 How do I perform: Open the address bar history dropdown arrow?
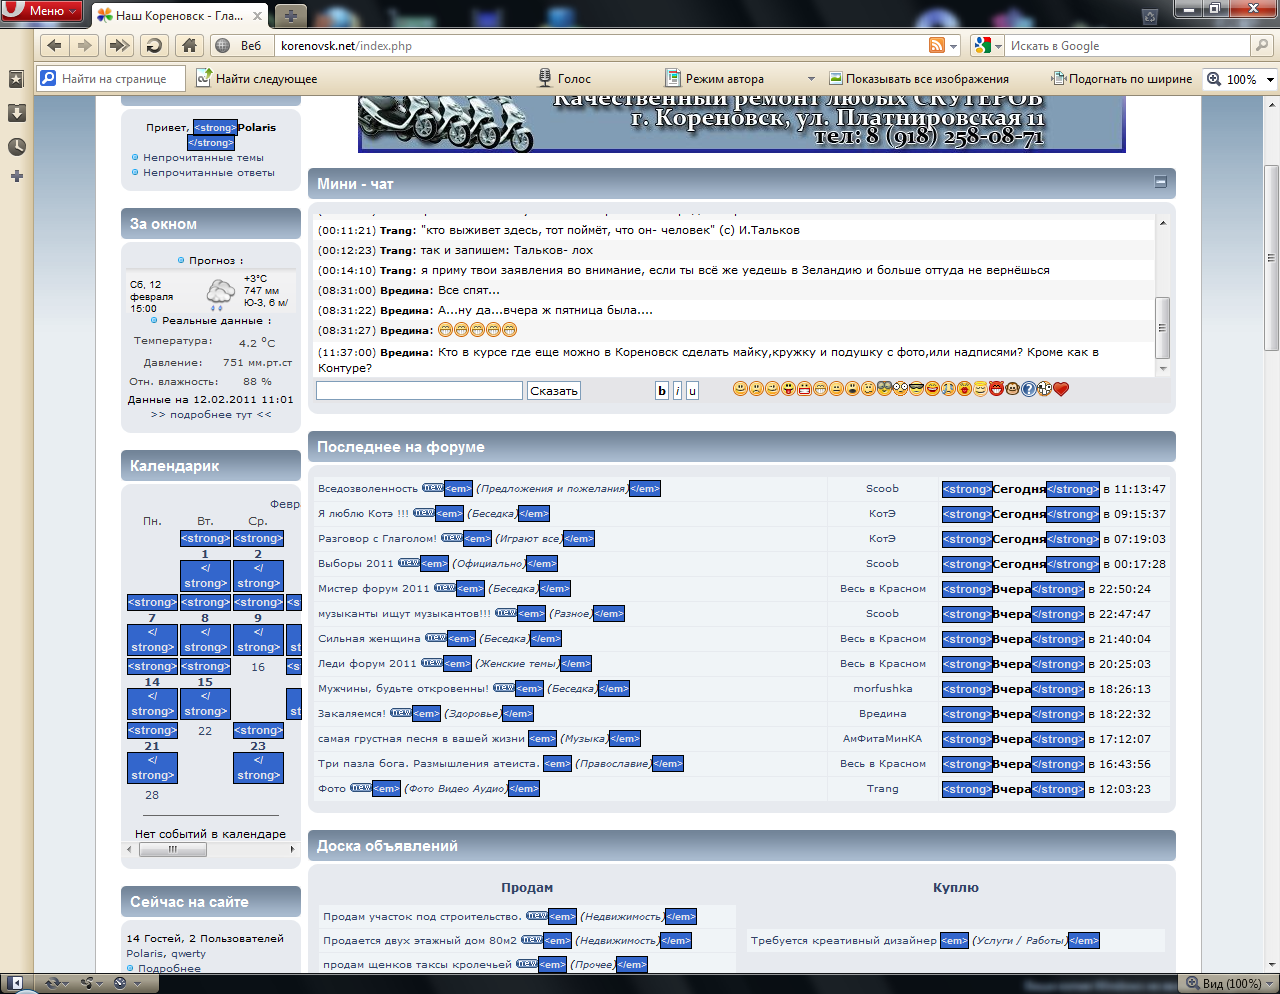[x=954, y=45]
